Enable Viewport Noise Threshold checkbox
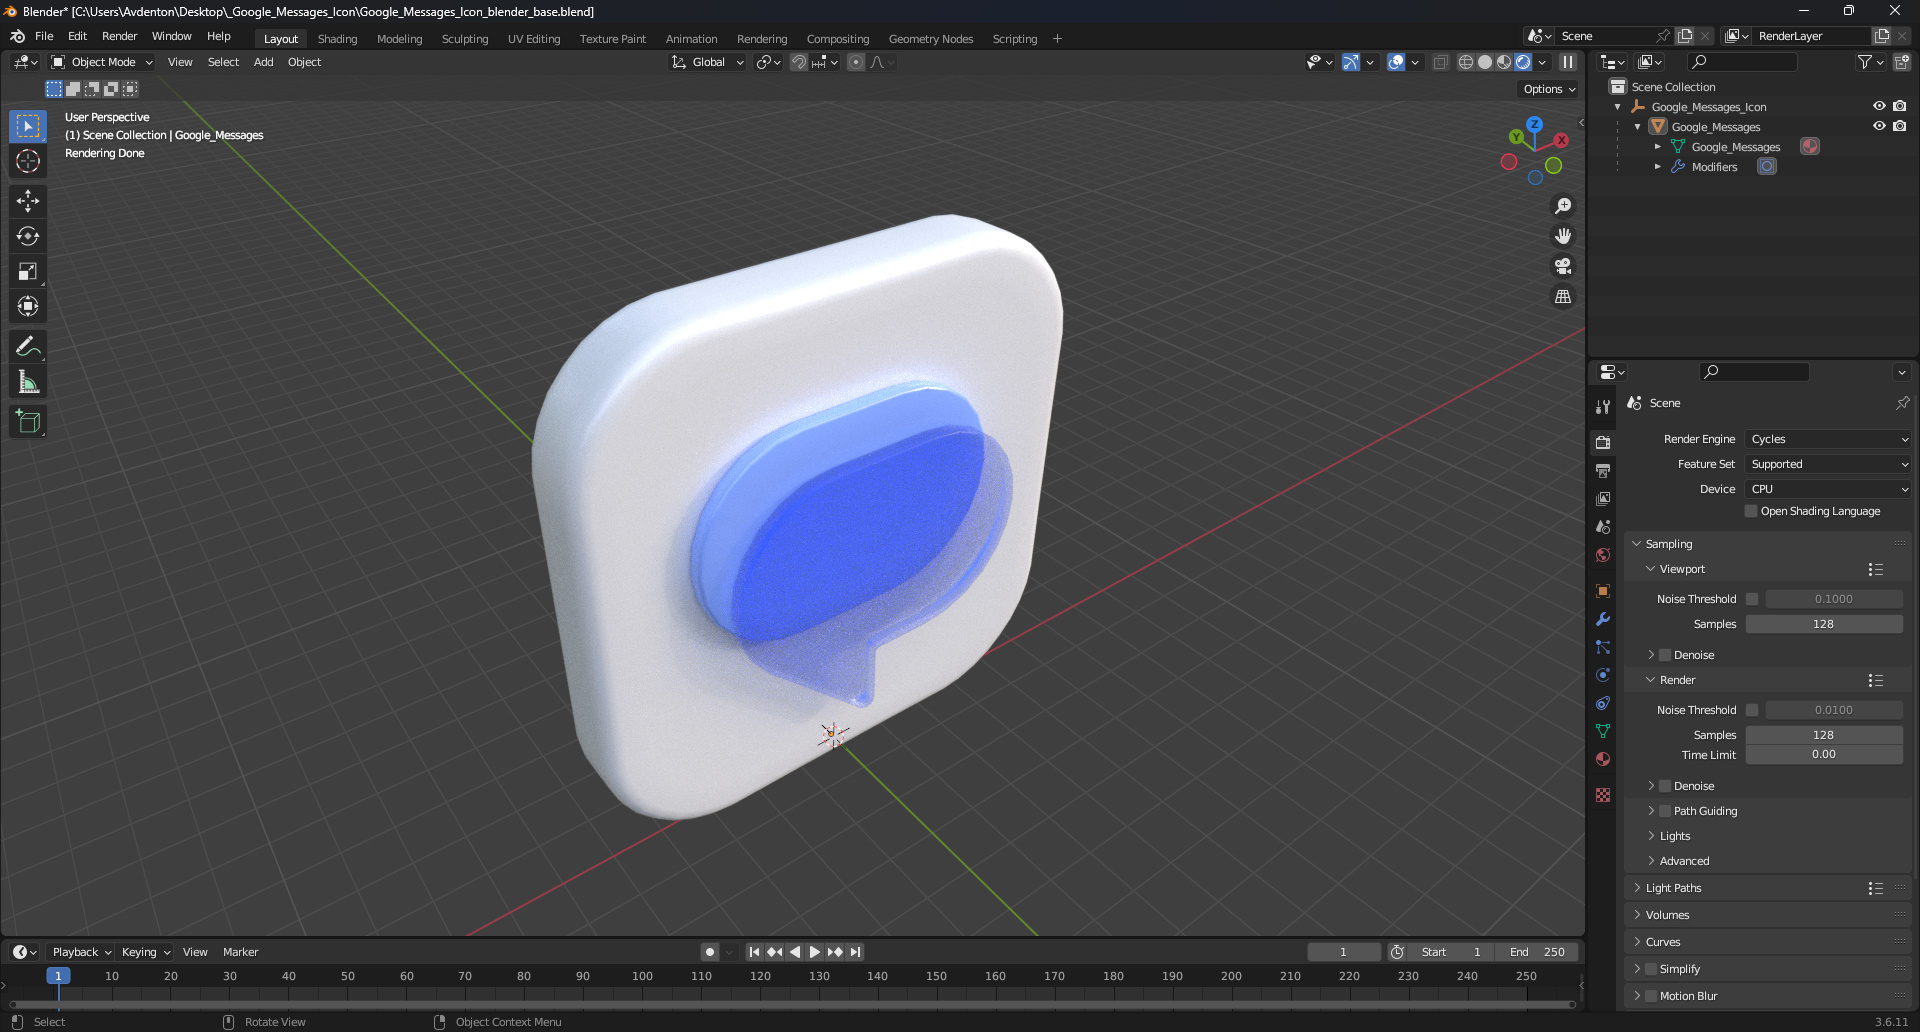The image size is (1920, 1032). [1752, 599]
